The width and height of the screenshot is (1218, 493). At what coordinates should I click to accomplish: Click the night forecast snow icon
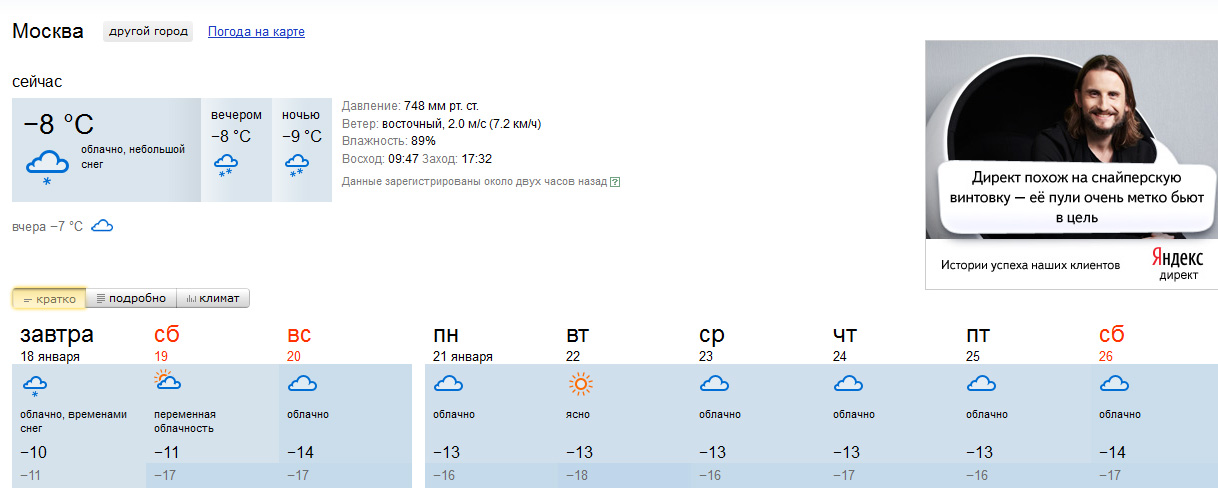coord(297,166)
